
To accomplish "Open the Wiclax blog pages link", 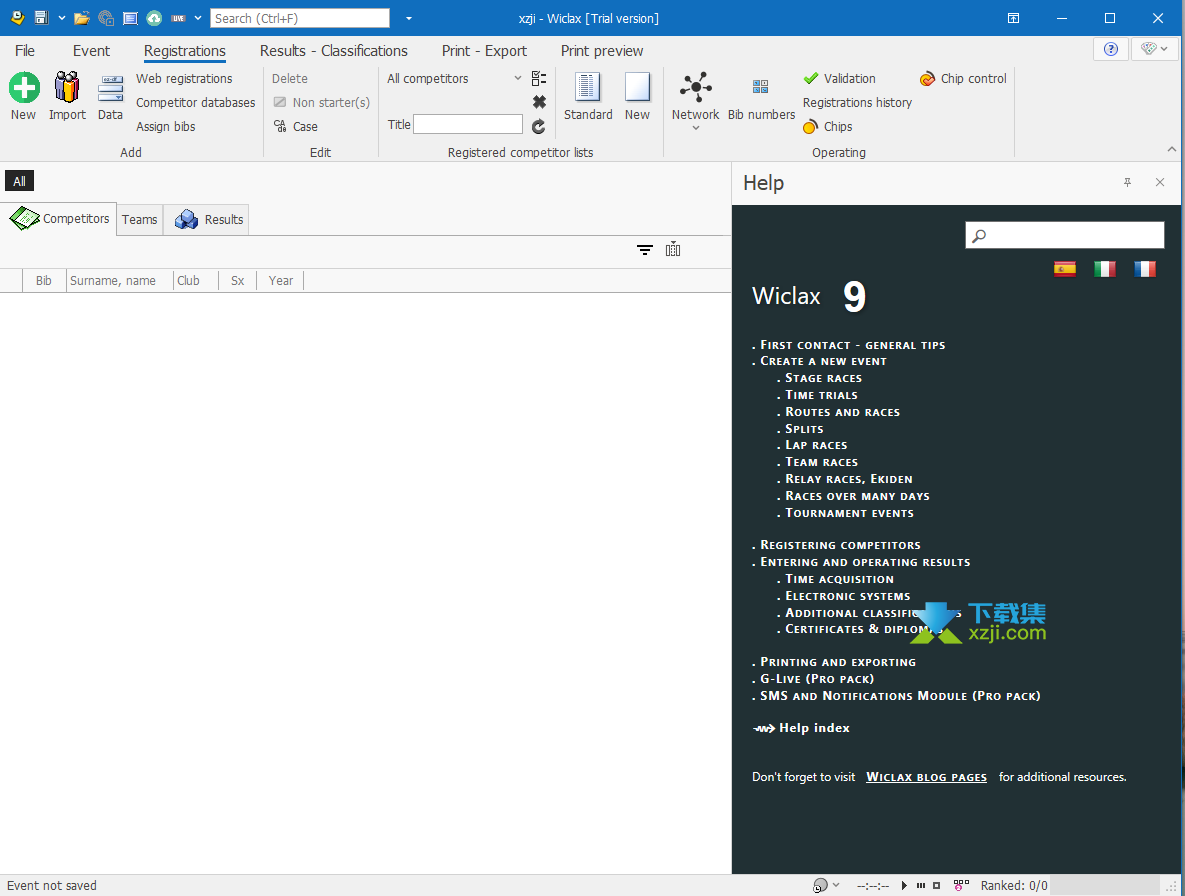I will (x=927, y=777).
